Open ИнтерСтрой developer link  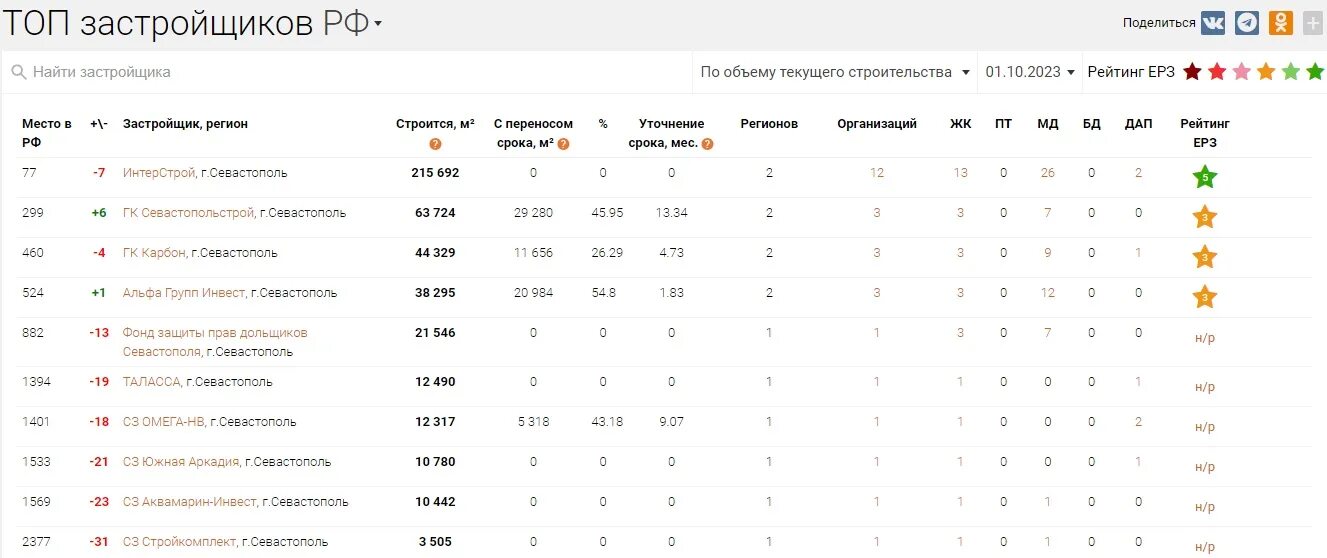click(x=159, y=173)
